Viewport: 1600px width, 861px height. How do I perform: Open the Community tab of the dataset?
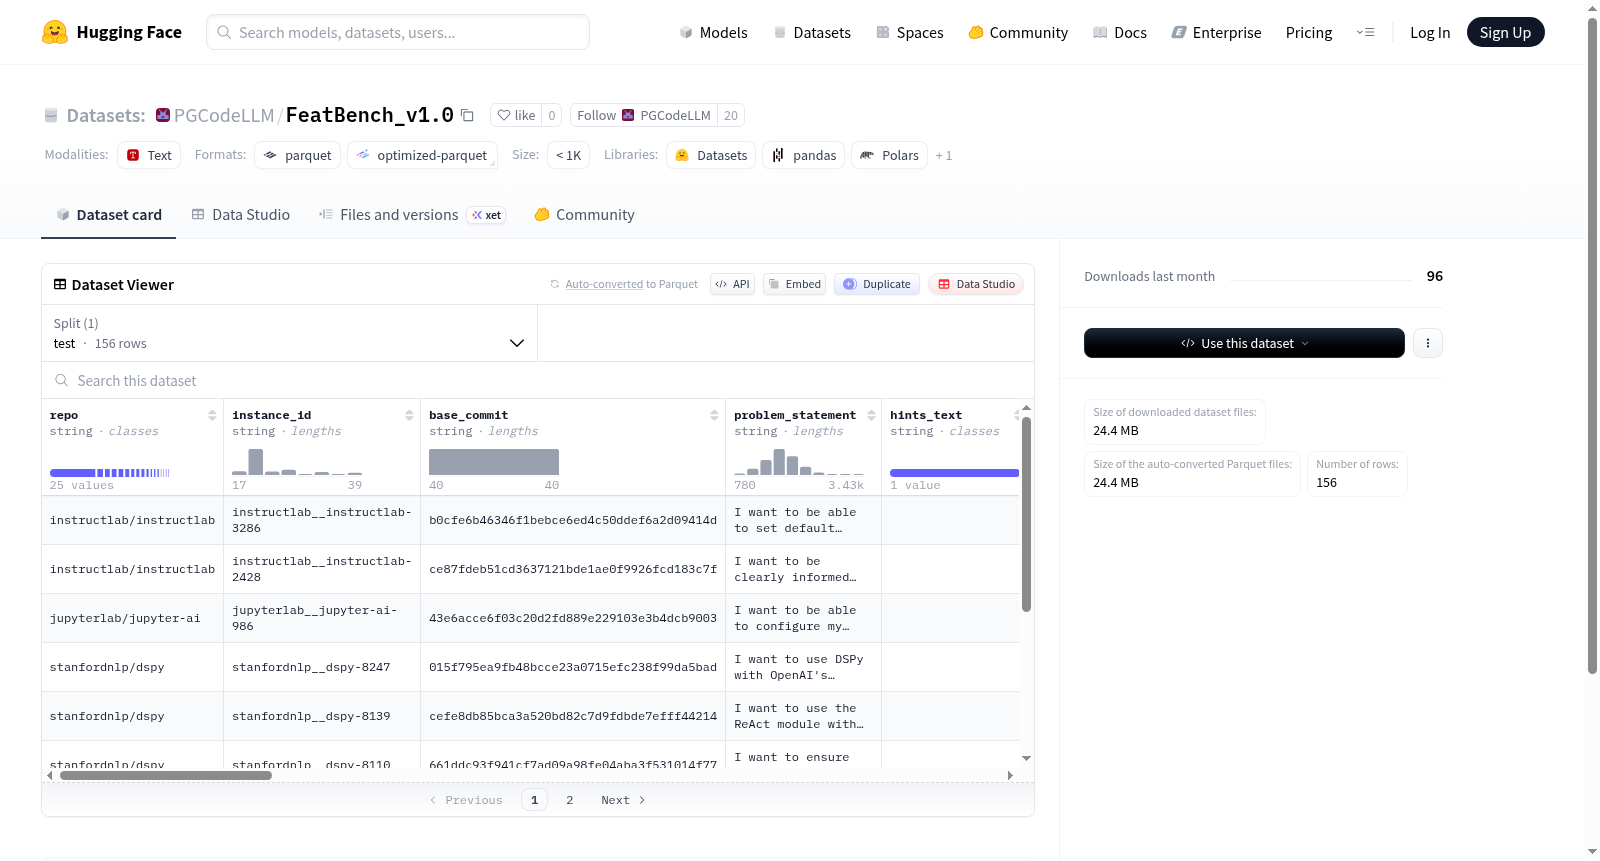tap(585, 215)
